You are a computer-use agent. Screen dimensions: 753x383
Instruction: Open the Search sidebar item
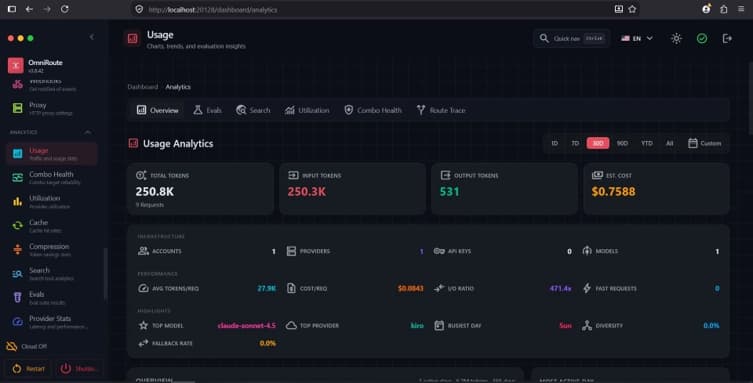click(51, 274)
